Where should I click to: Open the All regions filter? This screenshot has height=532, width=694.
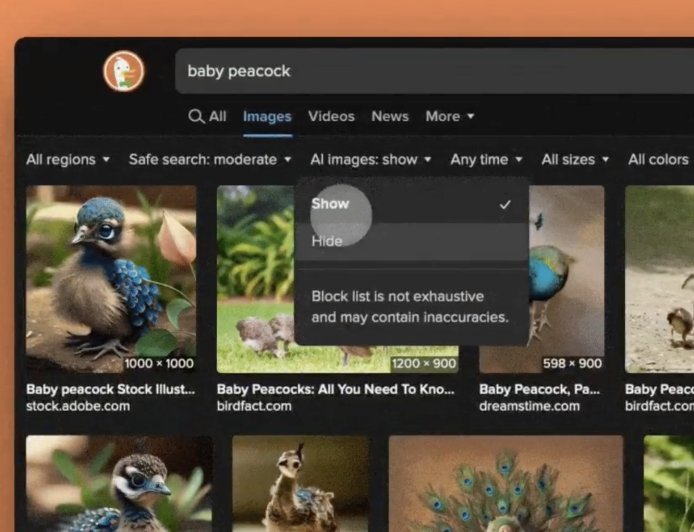pyautogui.click(x=68, y=159)
